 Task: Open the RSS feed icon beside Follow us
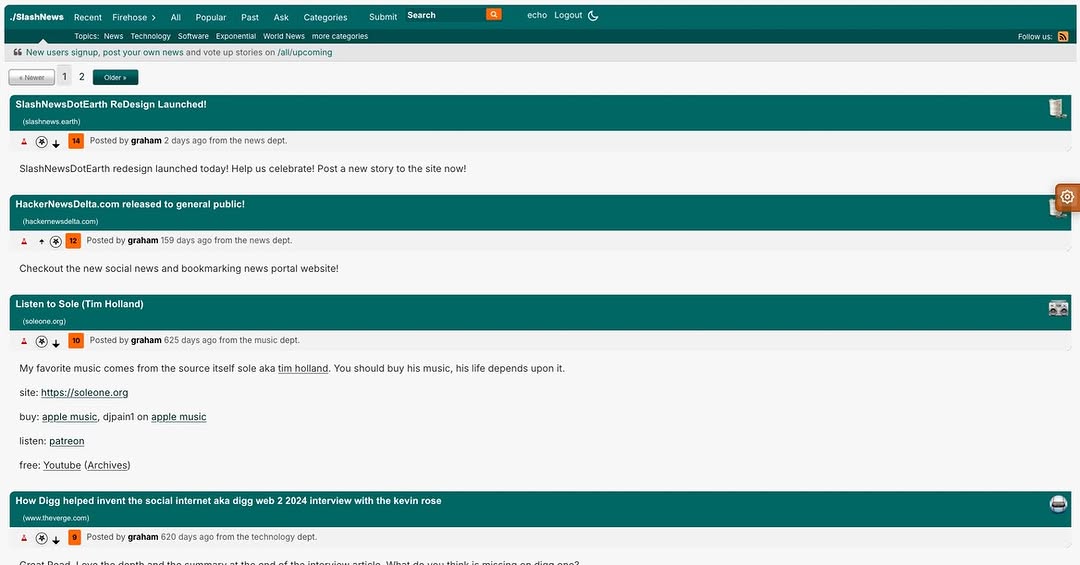click(1063, 37)
